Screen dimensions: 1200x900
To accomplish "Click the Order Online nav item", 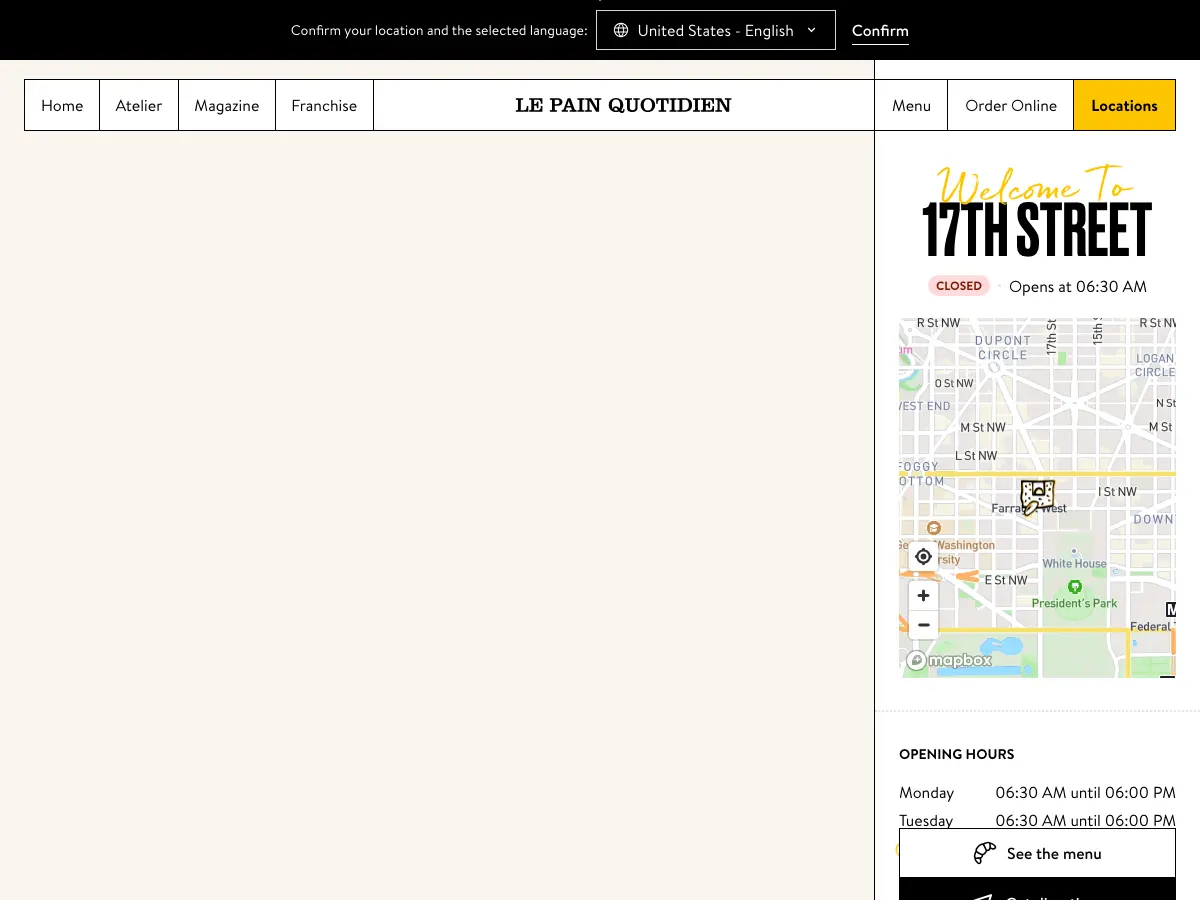I will pos(1010,105).
